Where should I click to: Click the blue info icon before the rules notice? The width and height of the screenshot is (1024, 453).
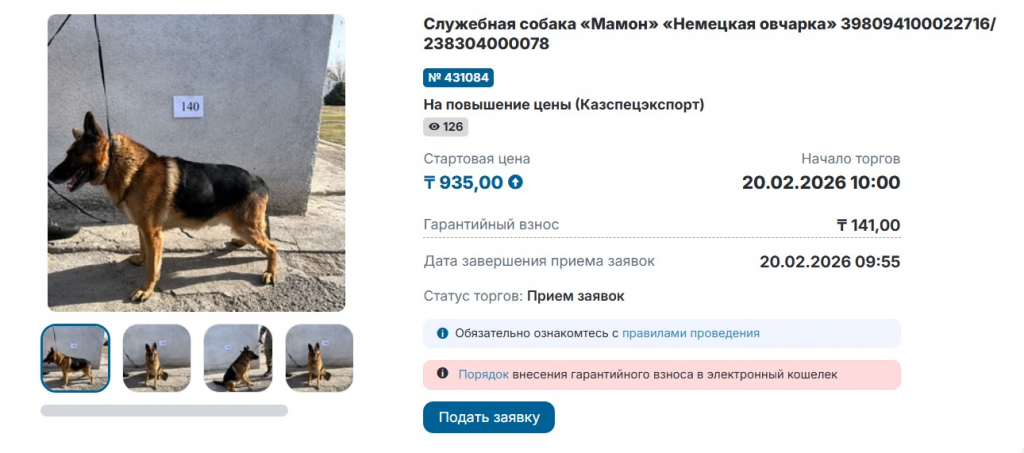click(443, 333)
